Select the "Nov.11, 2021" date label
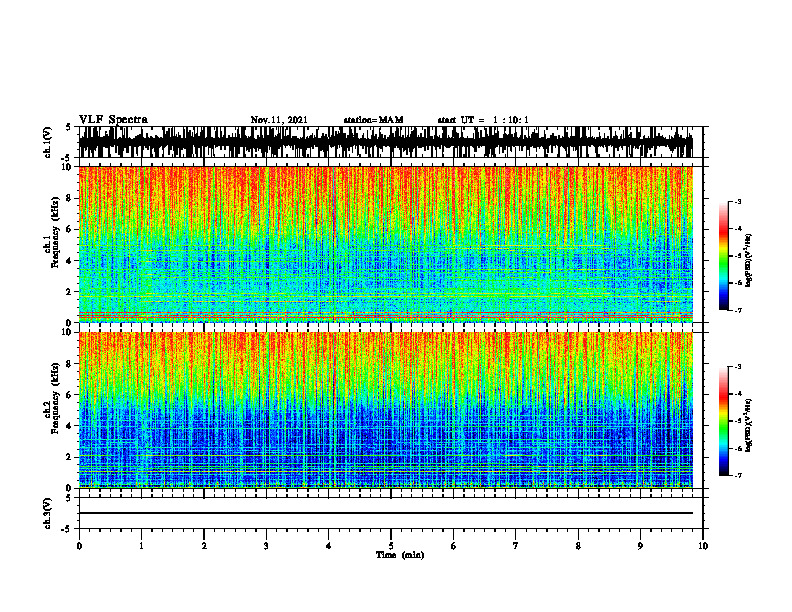 click(279, 120)
